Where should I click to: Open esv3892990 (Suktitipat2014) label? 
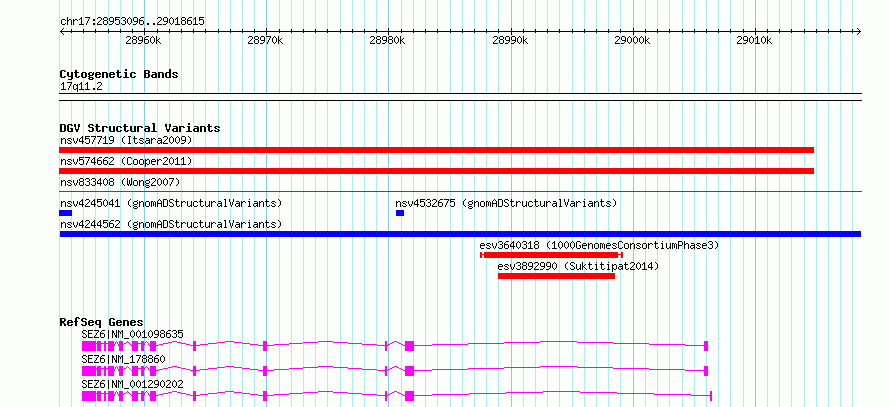(x=578, y=266)
